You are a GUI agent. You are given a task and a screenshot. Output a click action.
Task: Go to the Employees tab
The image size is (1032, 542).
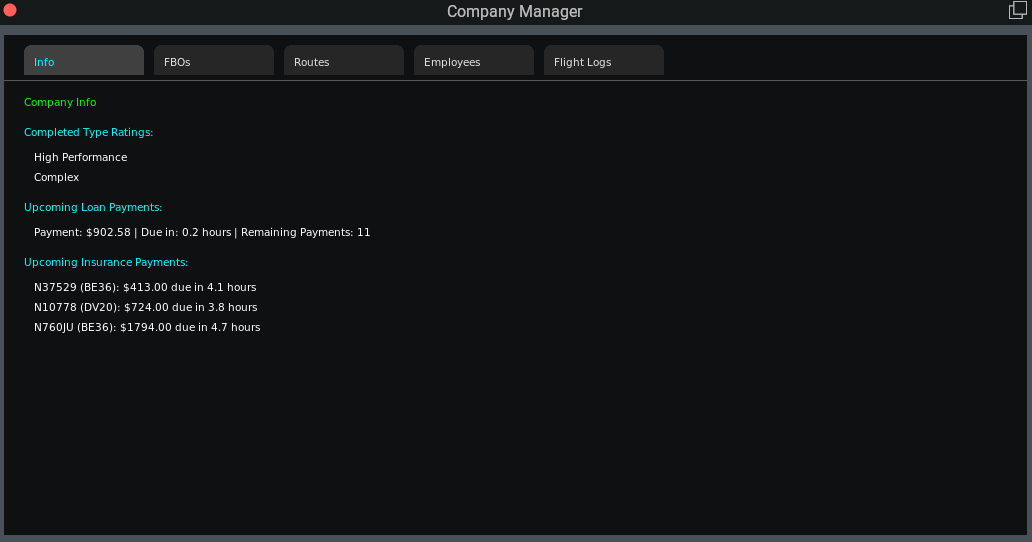(x=474, y=61)
